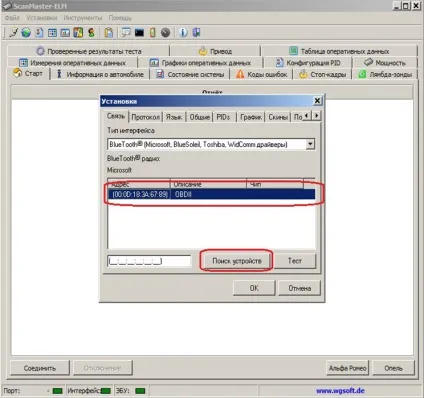Click the Порт green status indicator
The height and width of the screenshot is (398, 424).
pos(58,390)
